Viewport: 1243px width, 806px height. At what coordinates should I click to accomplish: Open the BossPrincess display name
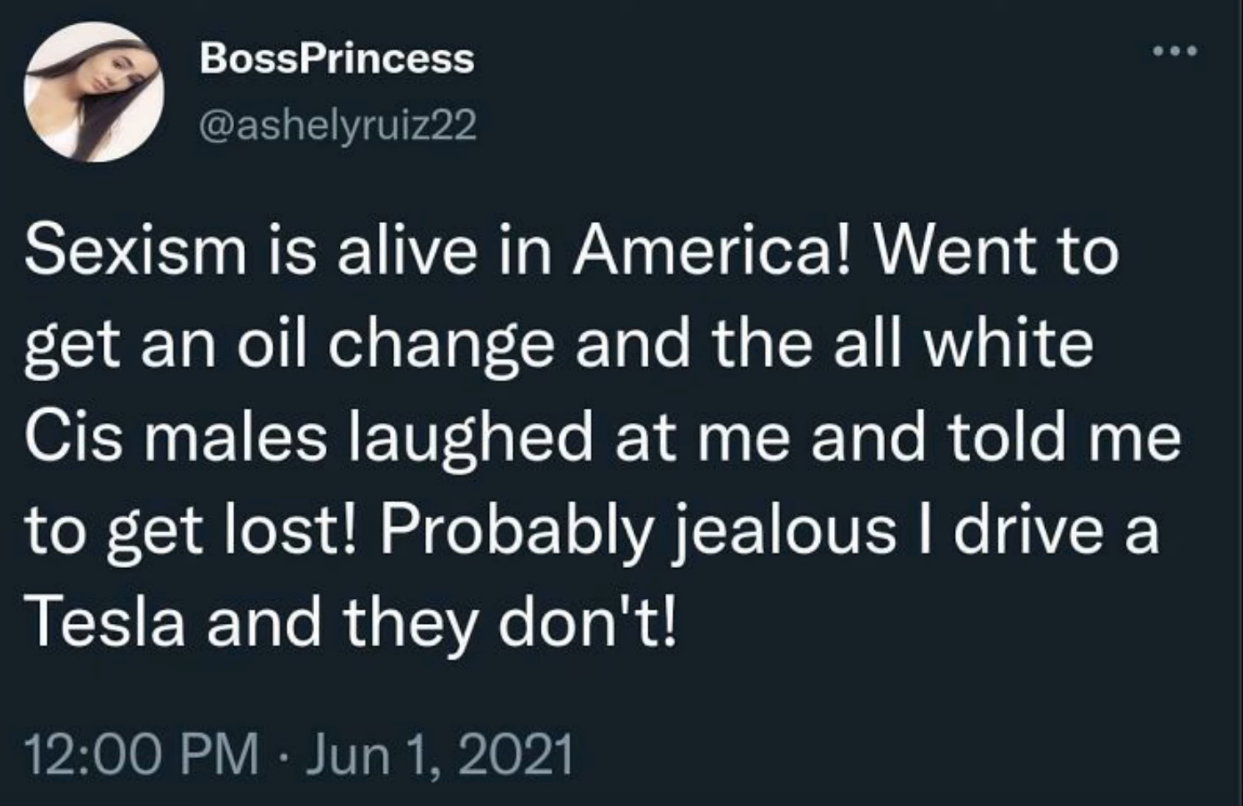(x=336, y=58)
